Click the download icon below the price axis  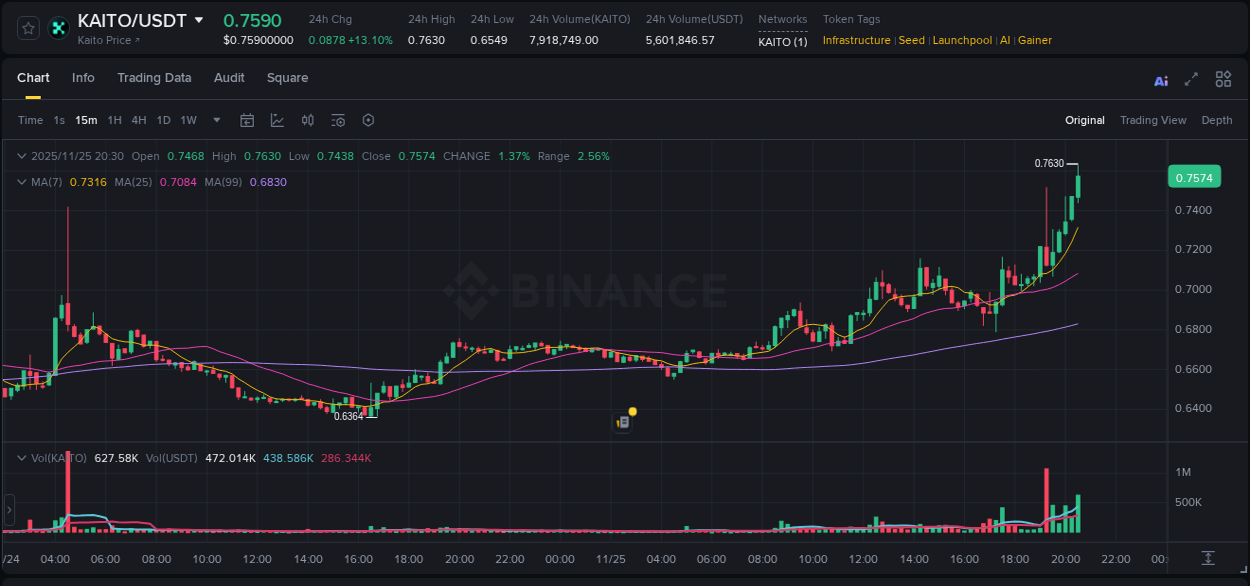click(x=1206, y=559)
